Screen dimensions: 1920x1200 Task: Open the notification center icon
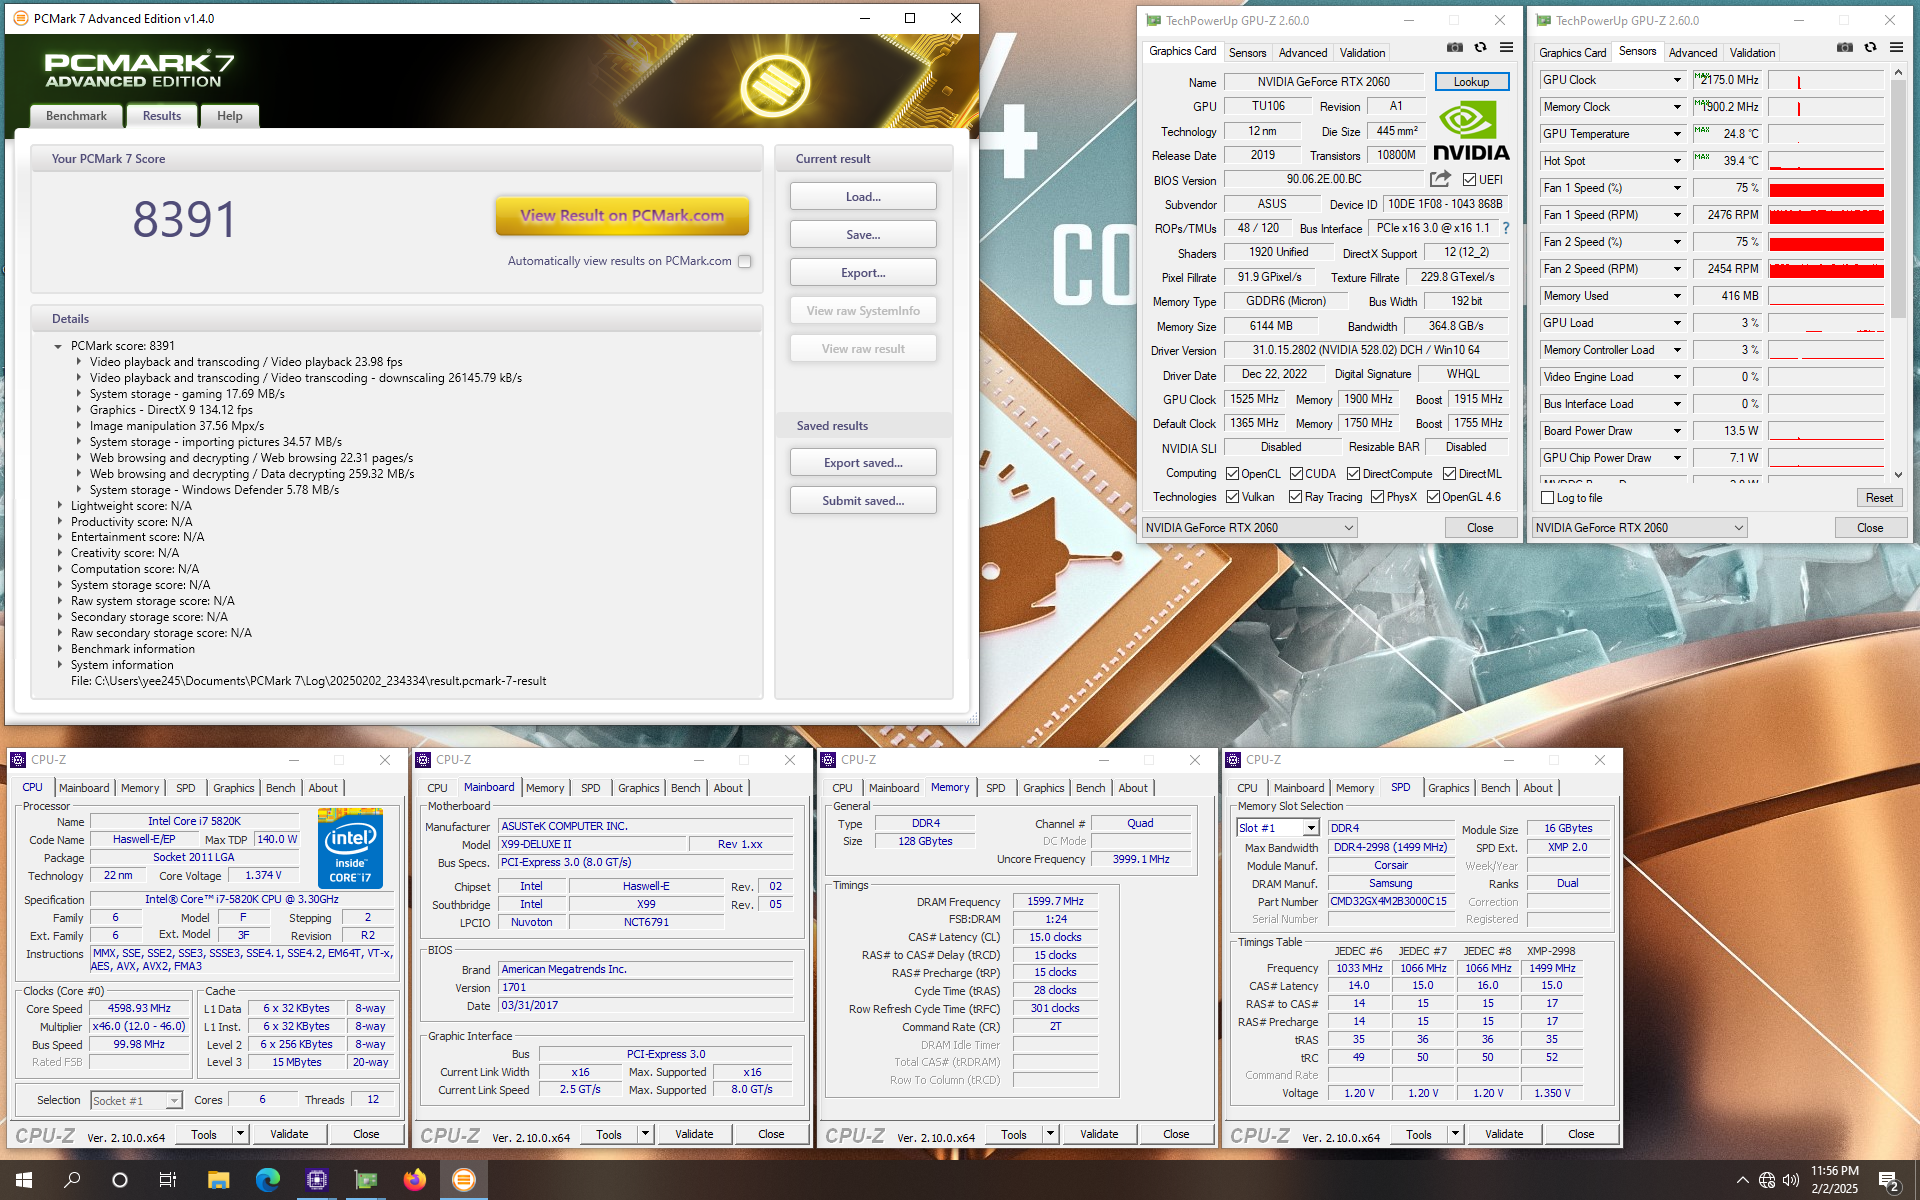click(1889, 1180)
